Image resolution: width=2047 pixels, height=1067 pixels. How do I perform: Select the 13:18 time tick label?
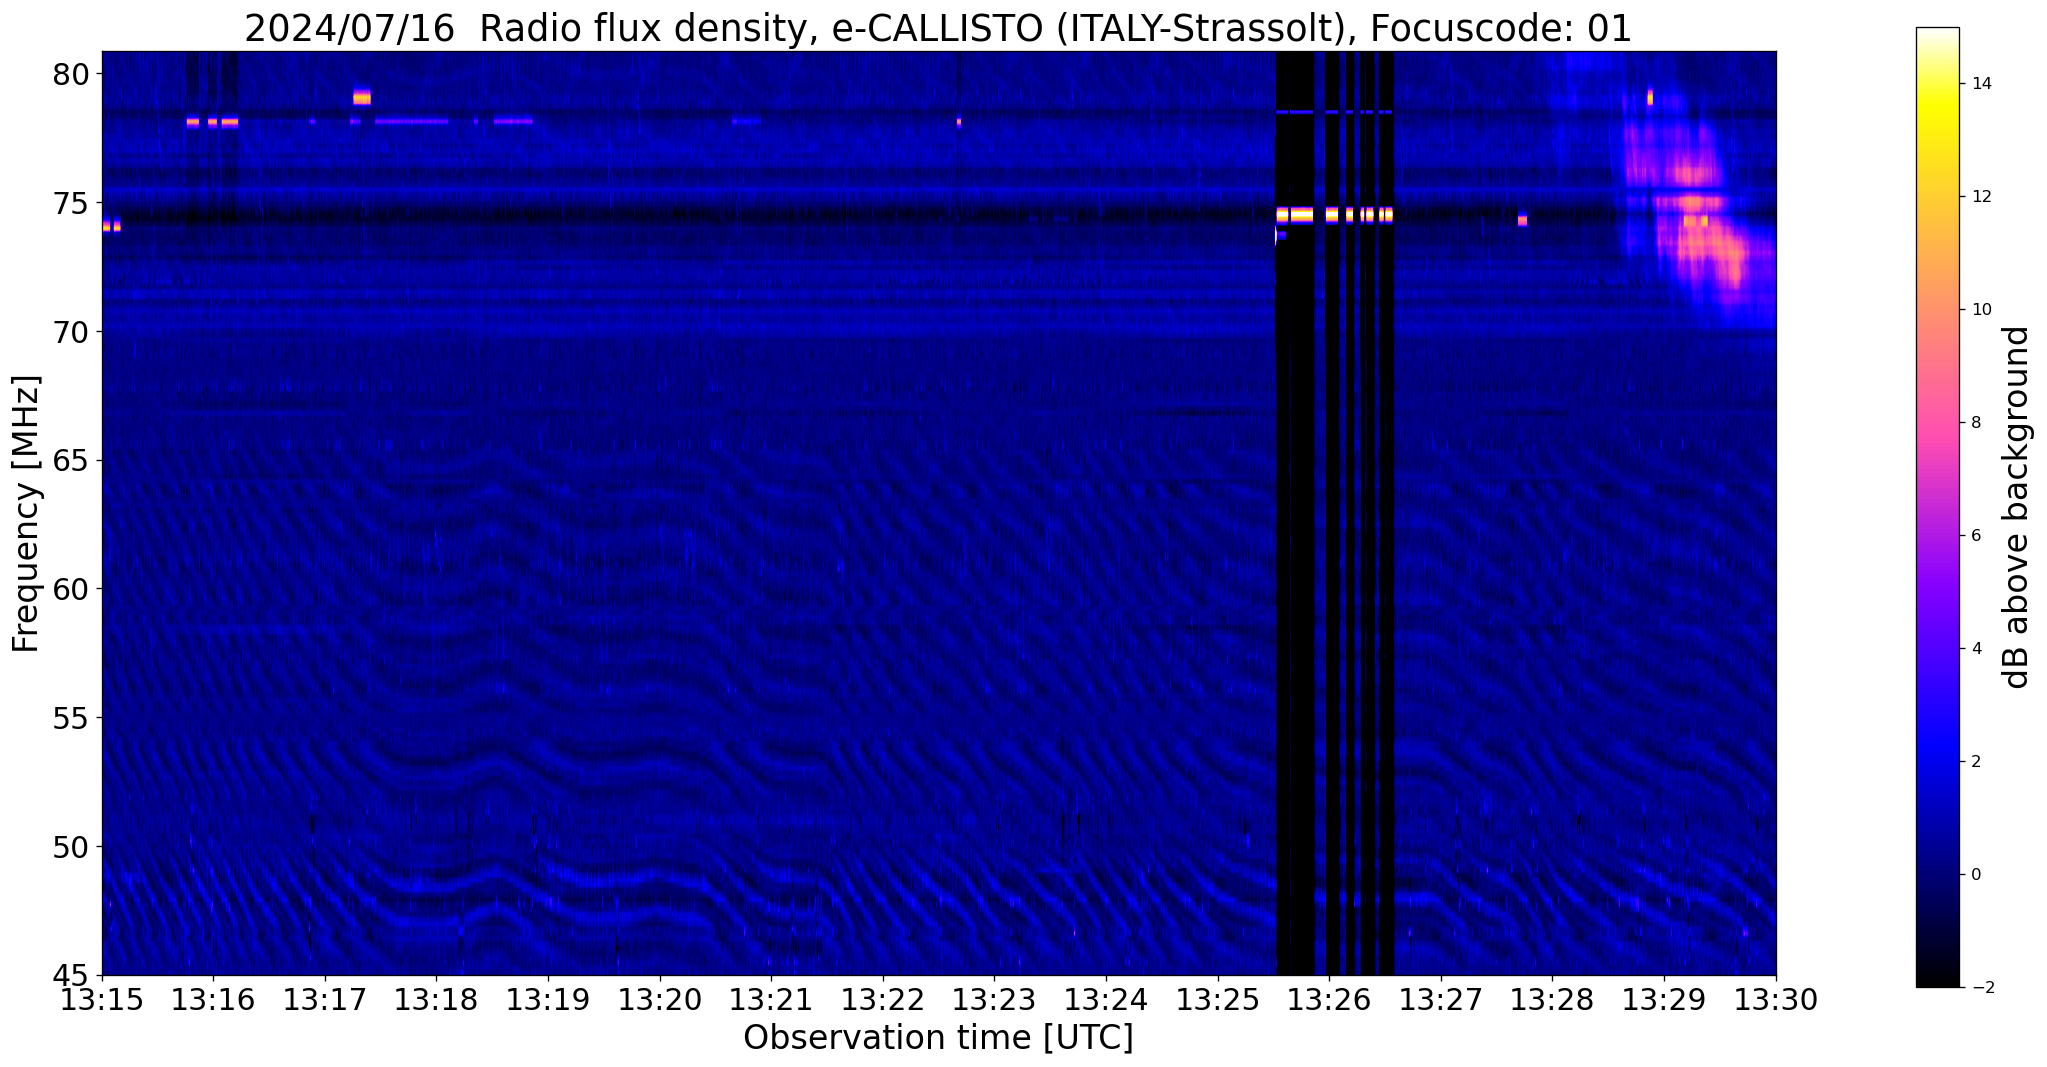pos(436,999)
